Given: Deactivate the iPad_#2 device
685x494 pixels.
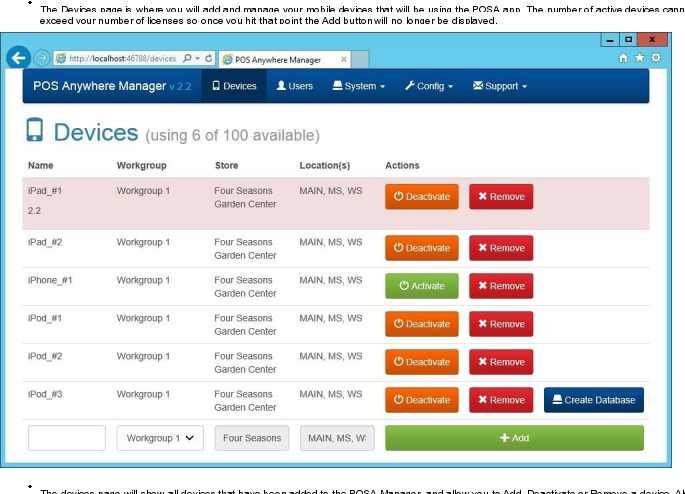Looking at the screenshot, I should tap(422, 248).
